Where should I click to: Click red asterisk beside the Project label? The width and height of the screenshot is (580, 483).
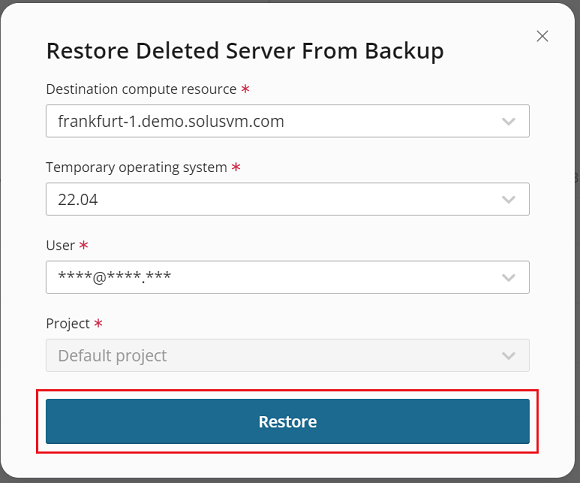pyautogui.click(x=98, y=323)
